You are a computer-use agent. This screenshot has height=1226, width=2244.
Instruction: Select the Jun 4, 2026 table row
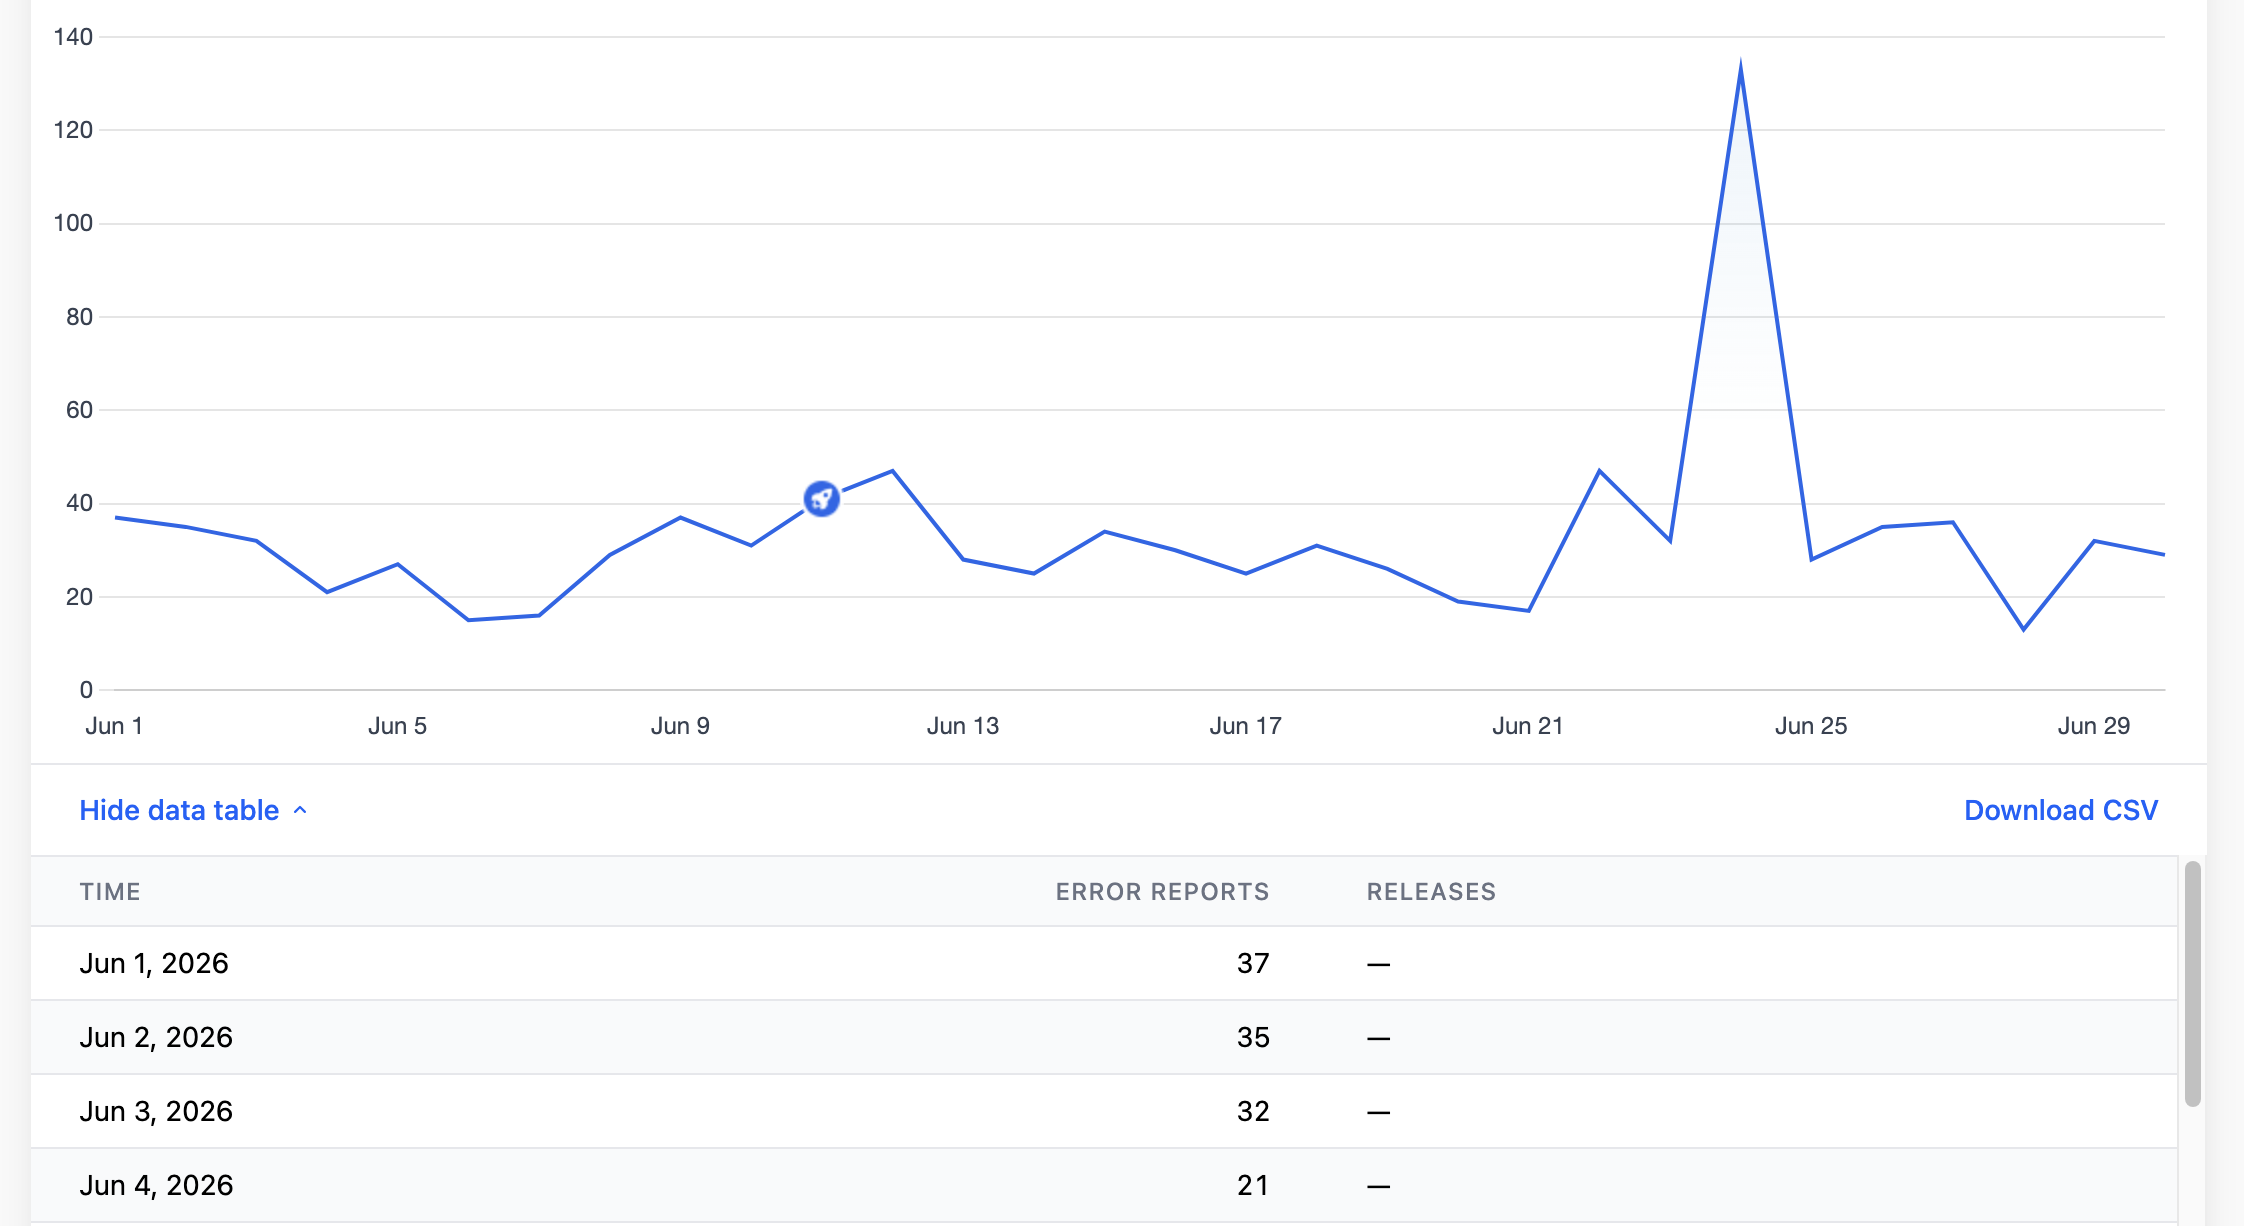pos(1104,1185)
